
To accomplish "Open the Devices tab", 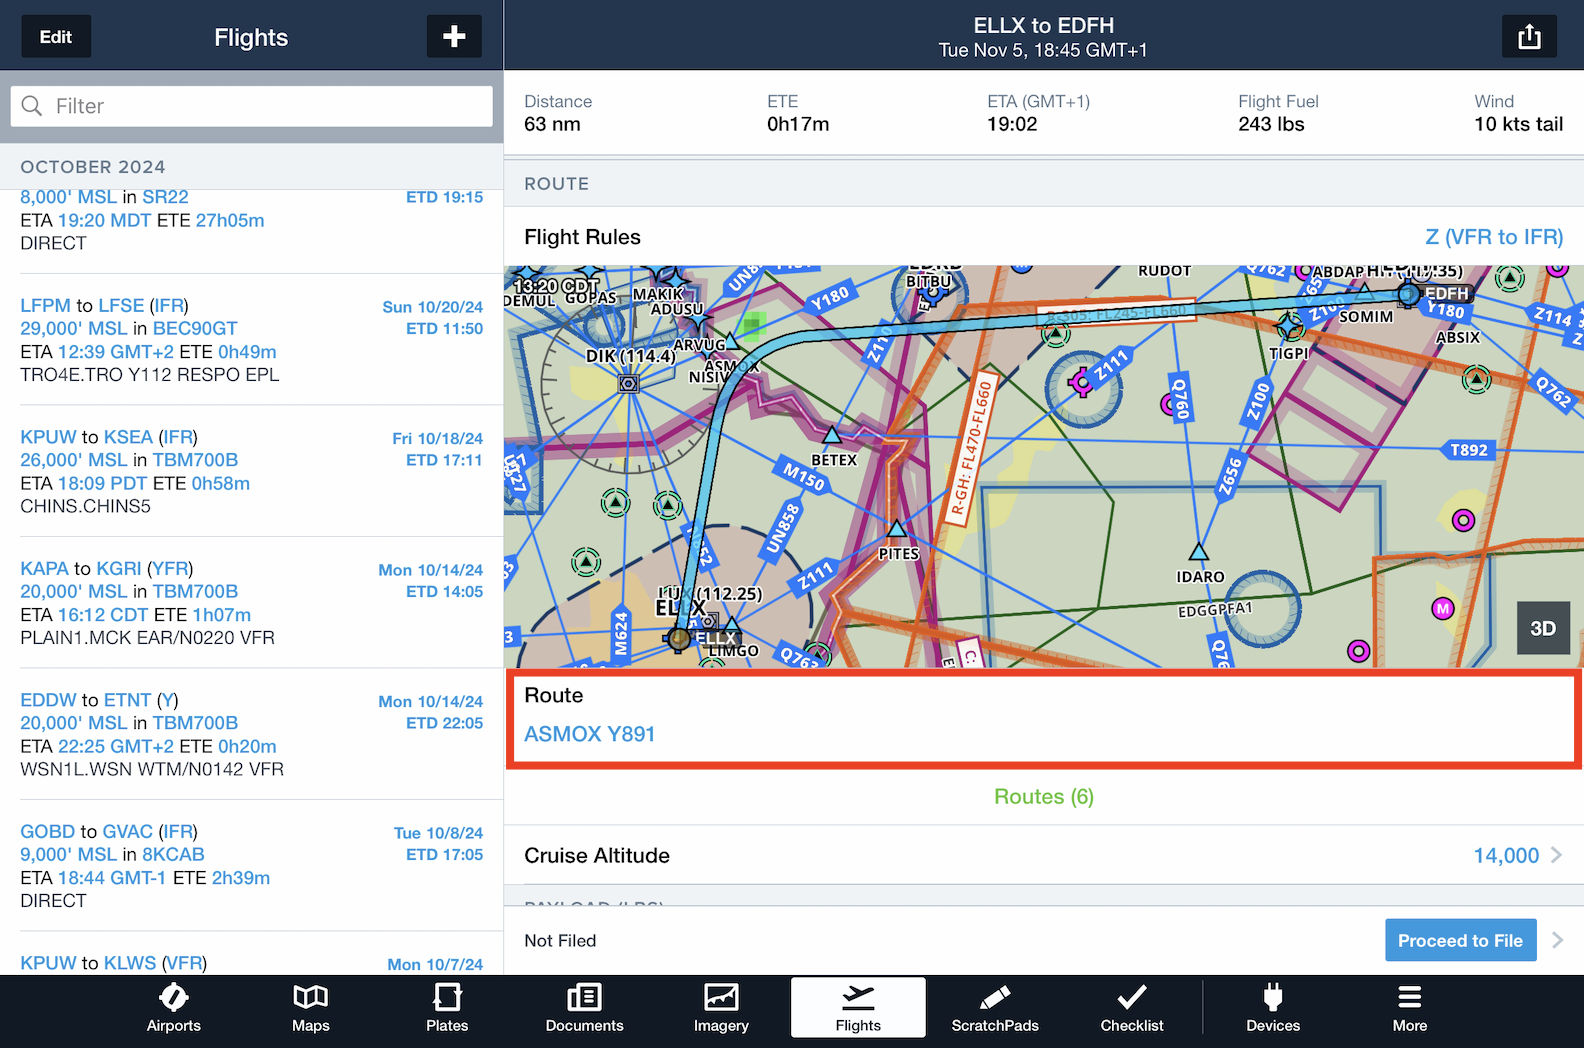I will pos(1272,1008).
